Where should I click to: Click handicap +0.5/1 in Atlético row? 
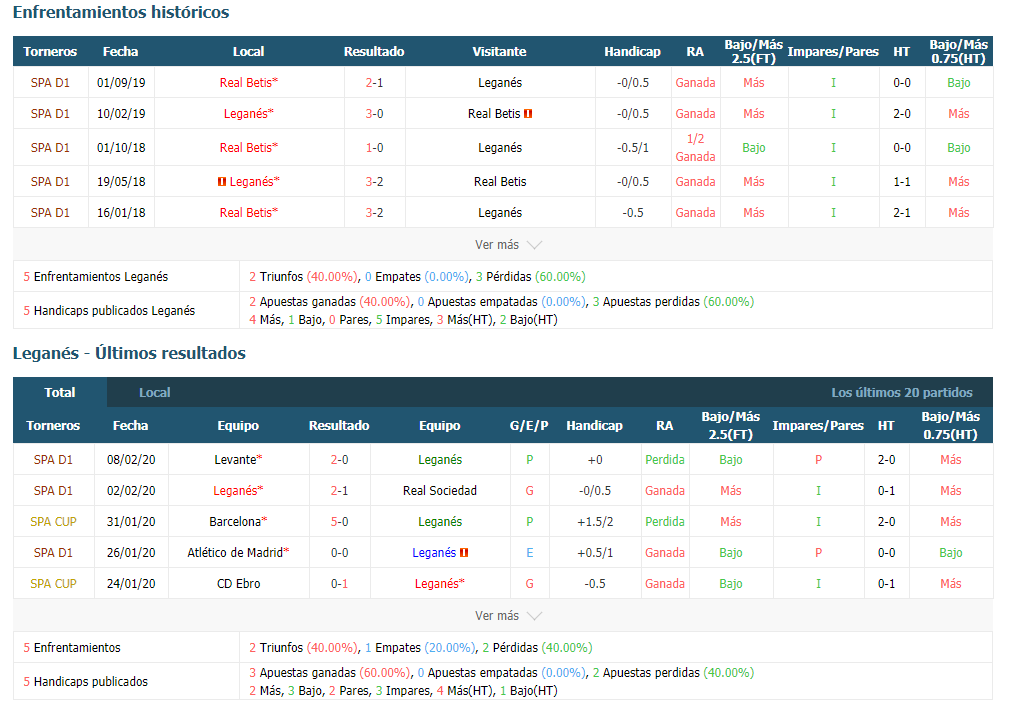(595, 553)
